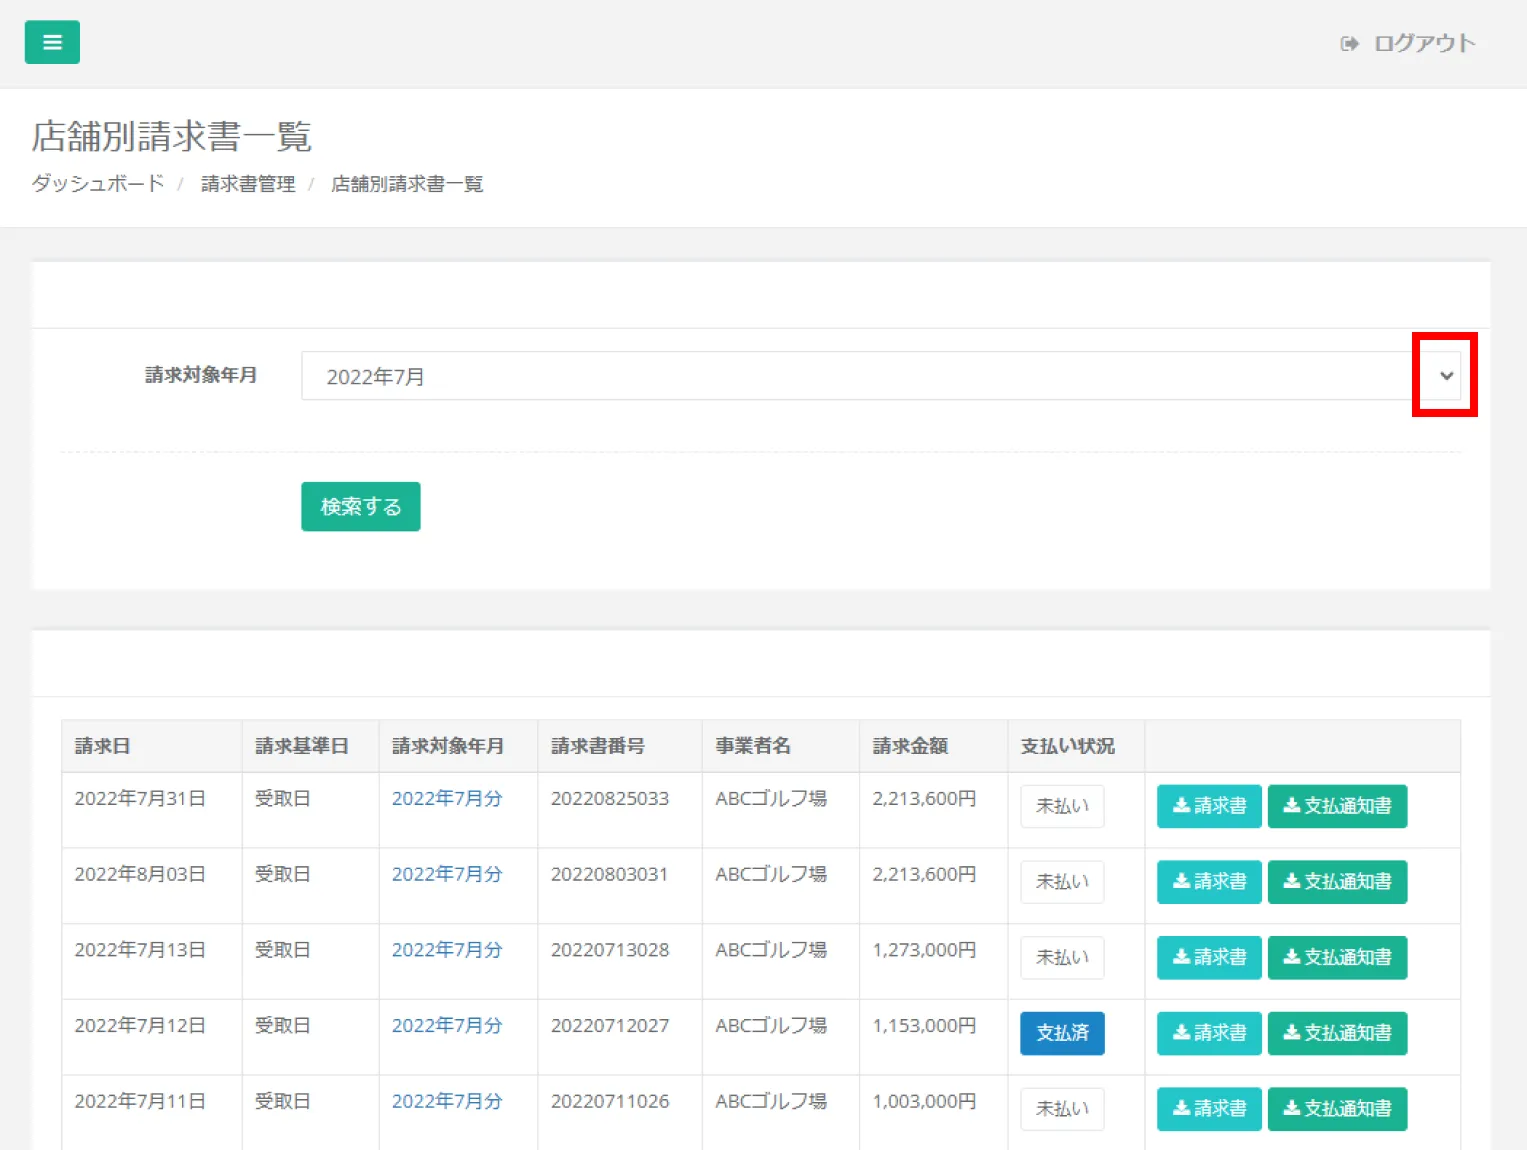Download 請求書 for invoice 20220711026
Image resolution: width=1527 pixels, height=1150 pixels.
point(1209,1109)
